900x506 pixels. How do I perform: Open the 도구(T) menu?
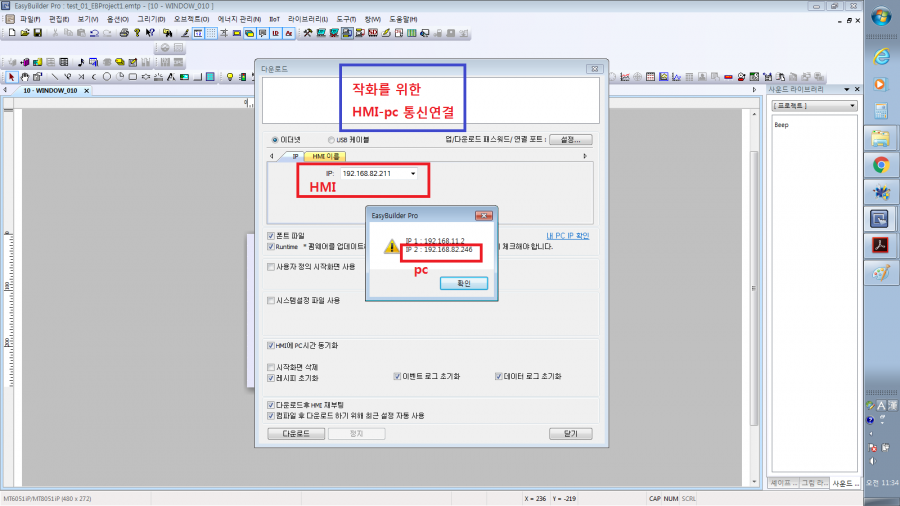pyautogui.click(x=346, y=20)
